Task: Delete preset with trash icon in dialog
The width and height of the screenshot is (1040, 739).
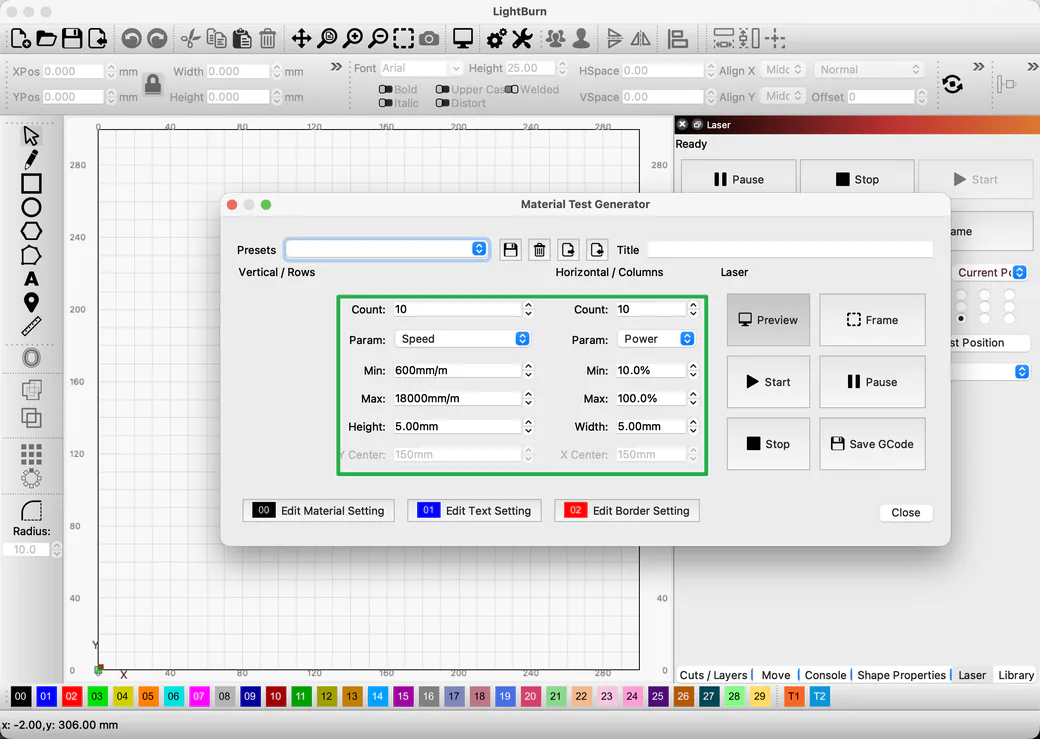Action: coord(539,250)
